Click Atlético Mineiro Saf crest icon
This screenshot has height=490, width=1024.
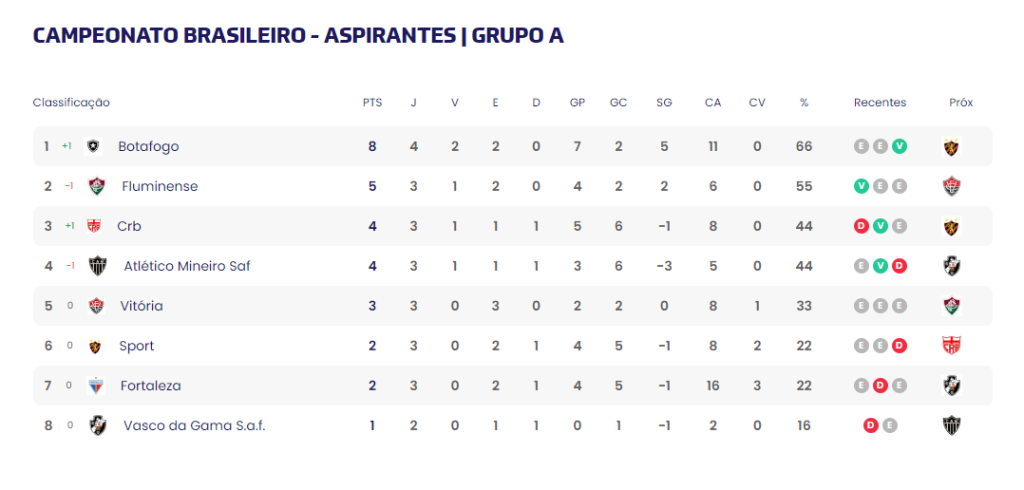click(98, 266)
